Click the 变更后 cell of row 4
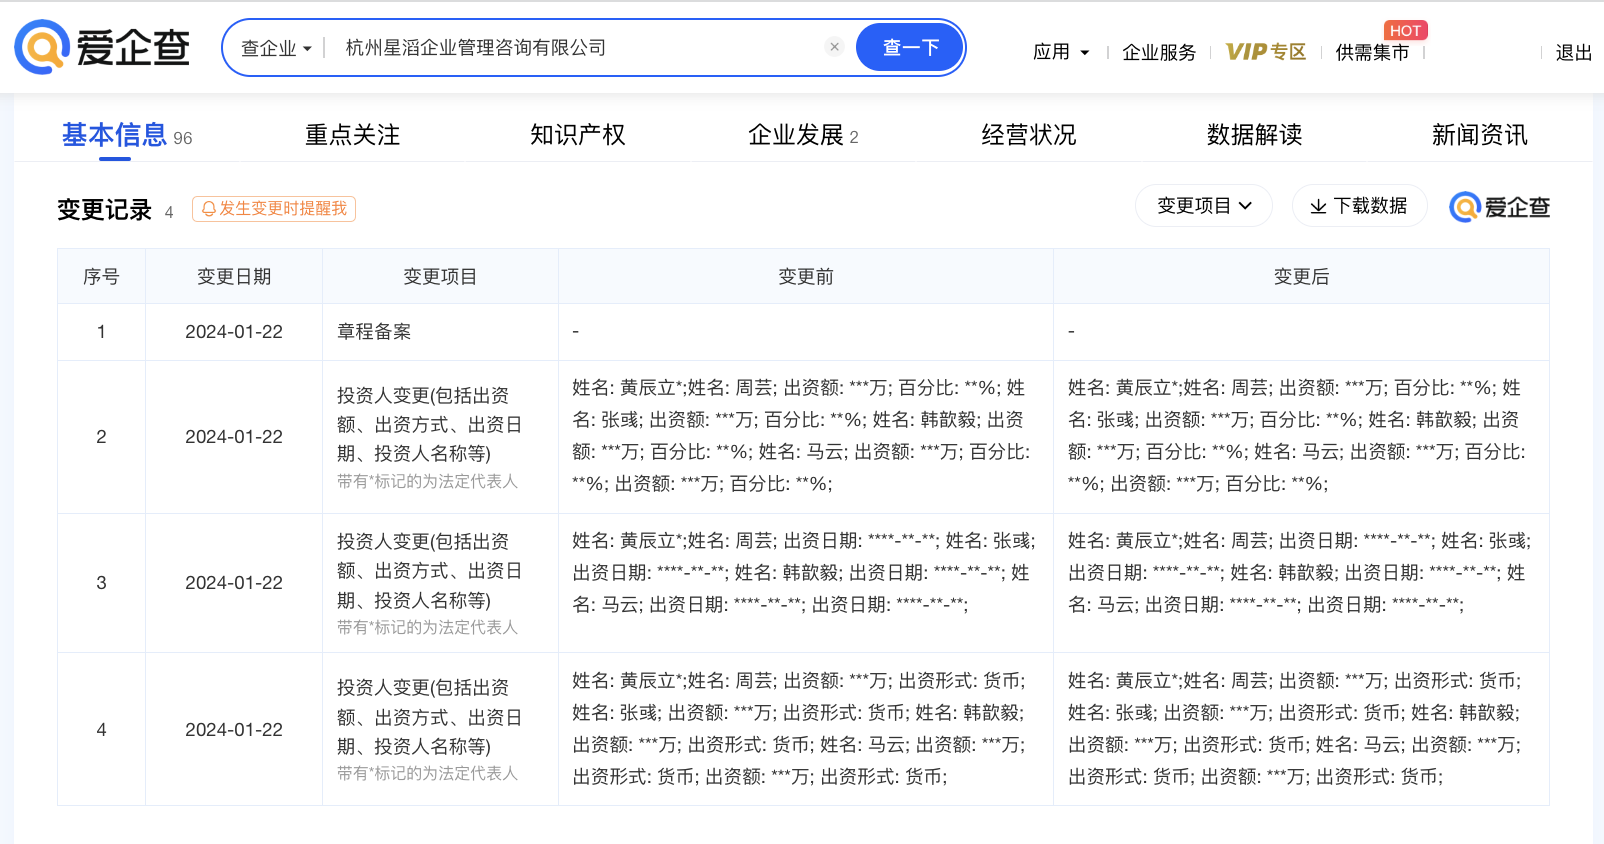This screenshot has width=1604, height=844. (x=1301, y=729)
